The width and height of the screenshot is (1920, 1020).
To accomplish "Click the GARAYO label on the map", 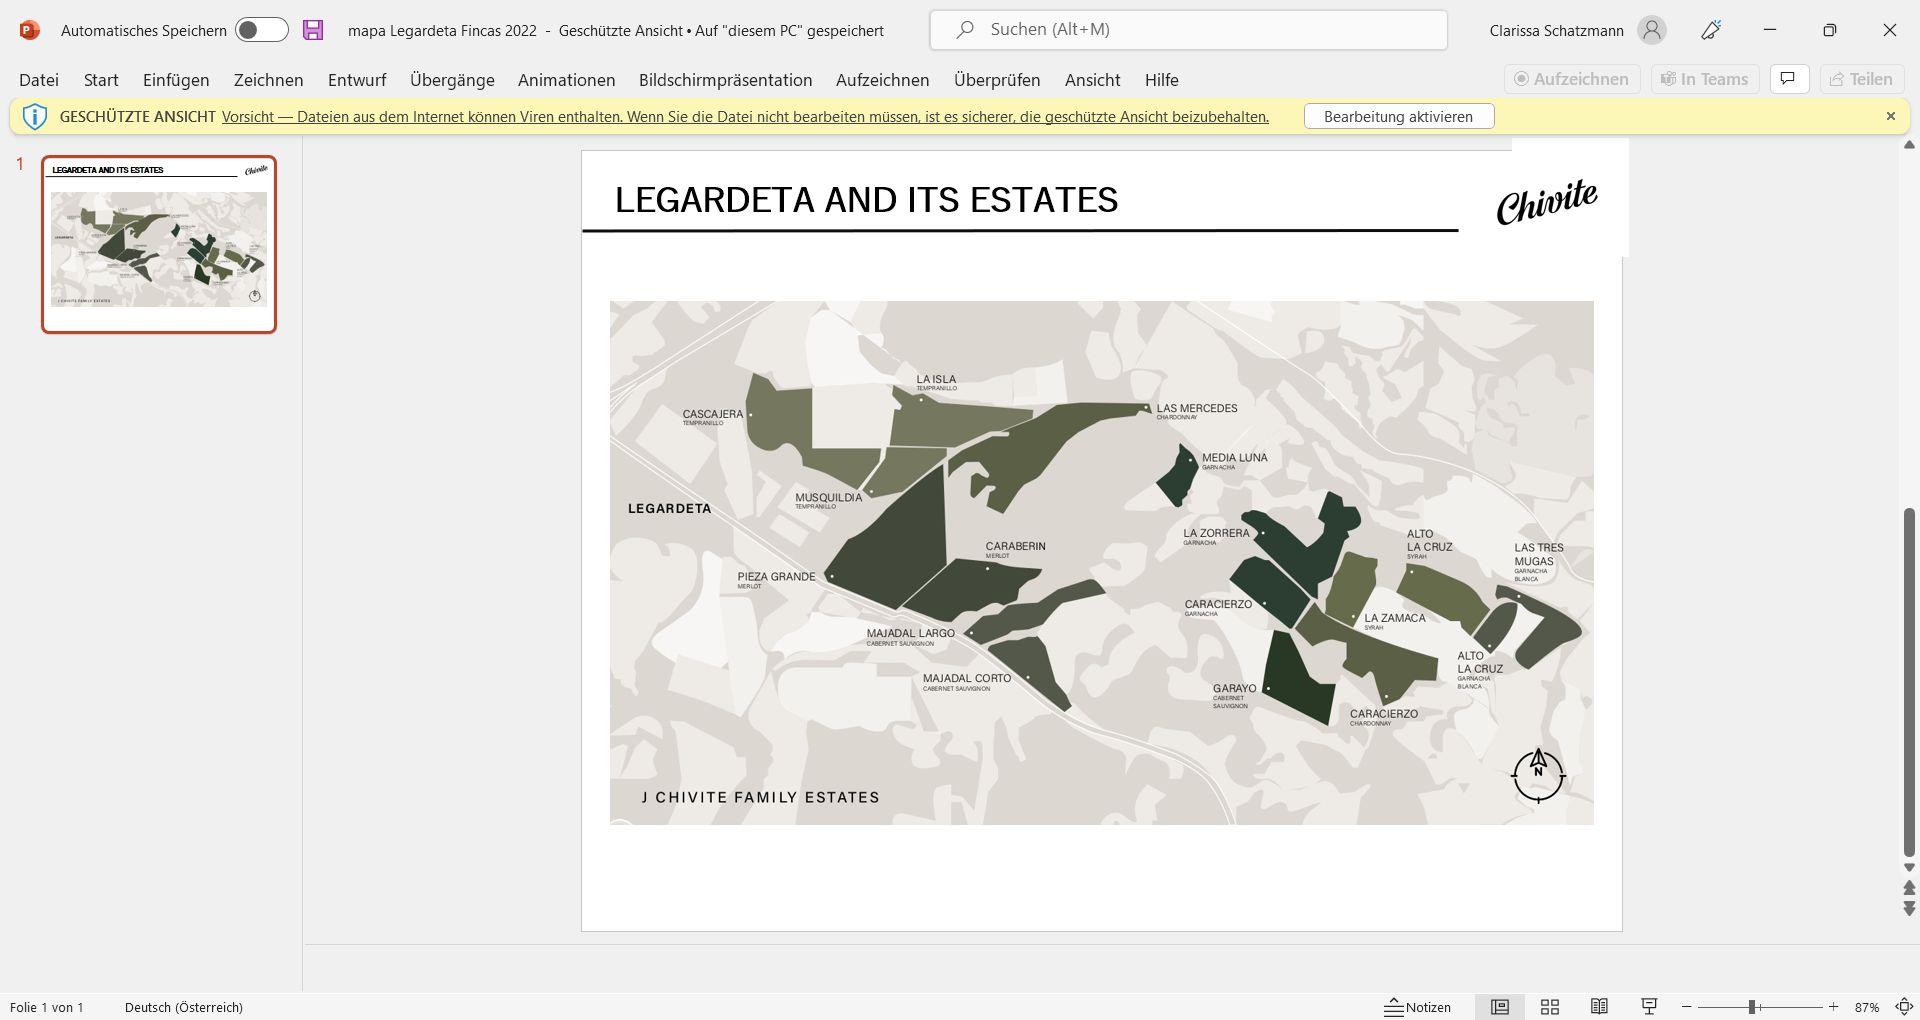I will (x=1234, y=689).
